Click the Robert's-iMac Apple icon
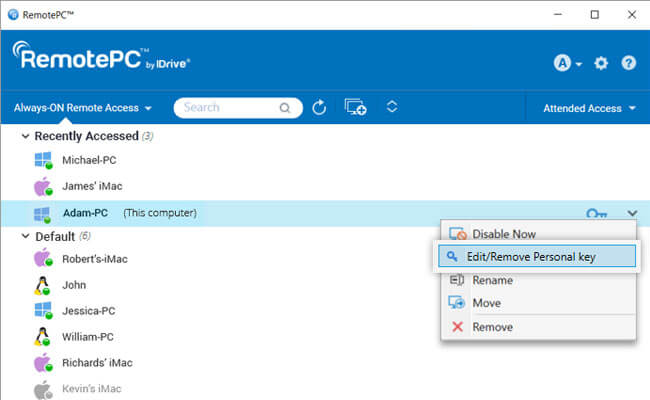 (43, 258)
